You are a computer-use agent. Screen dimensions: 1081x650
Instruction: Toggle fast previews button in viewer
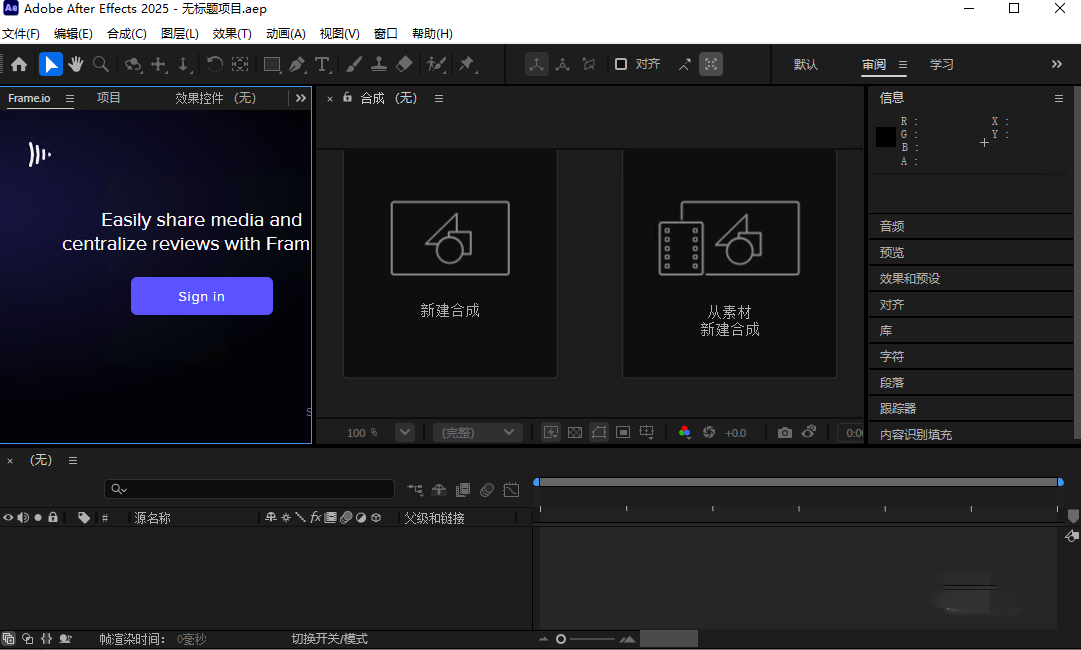point(550,432)
